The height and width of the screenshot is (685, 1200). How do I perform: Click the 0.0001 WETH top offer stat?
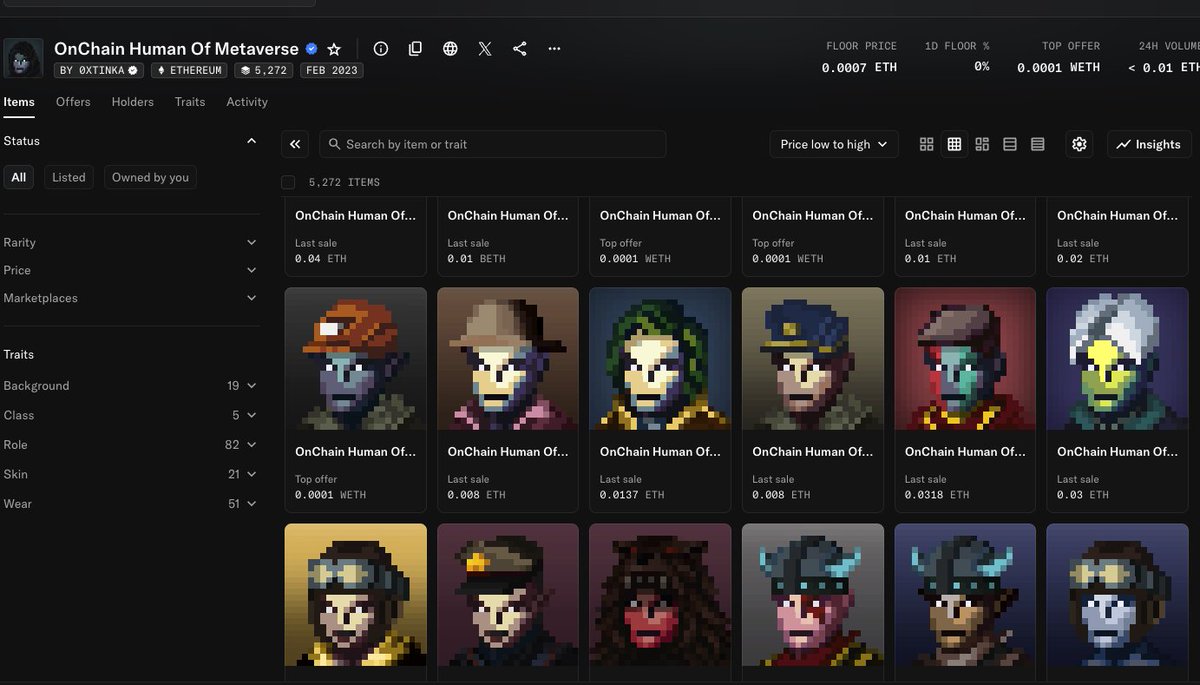click(1058, 67)
